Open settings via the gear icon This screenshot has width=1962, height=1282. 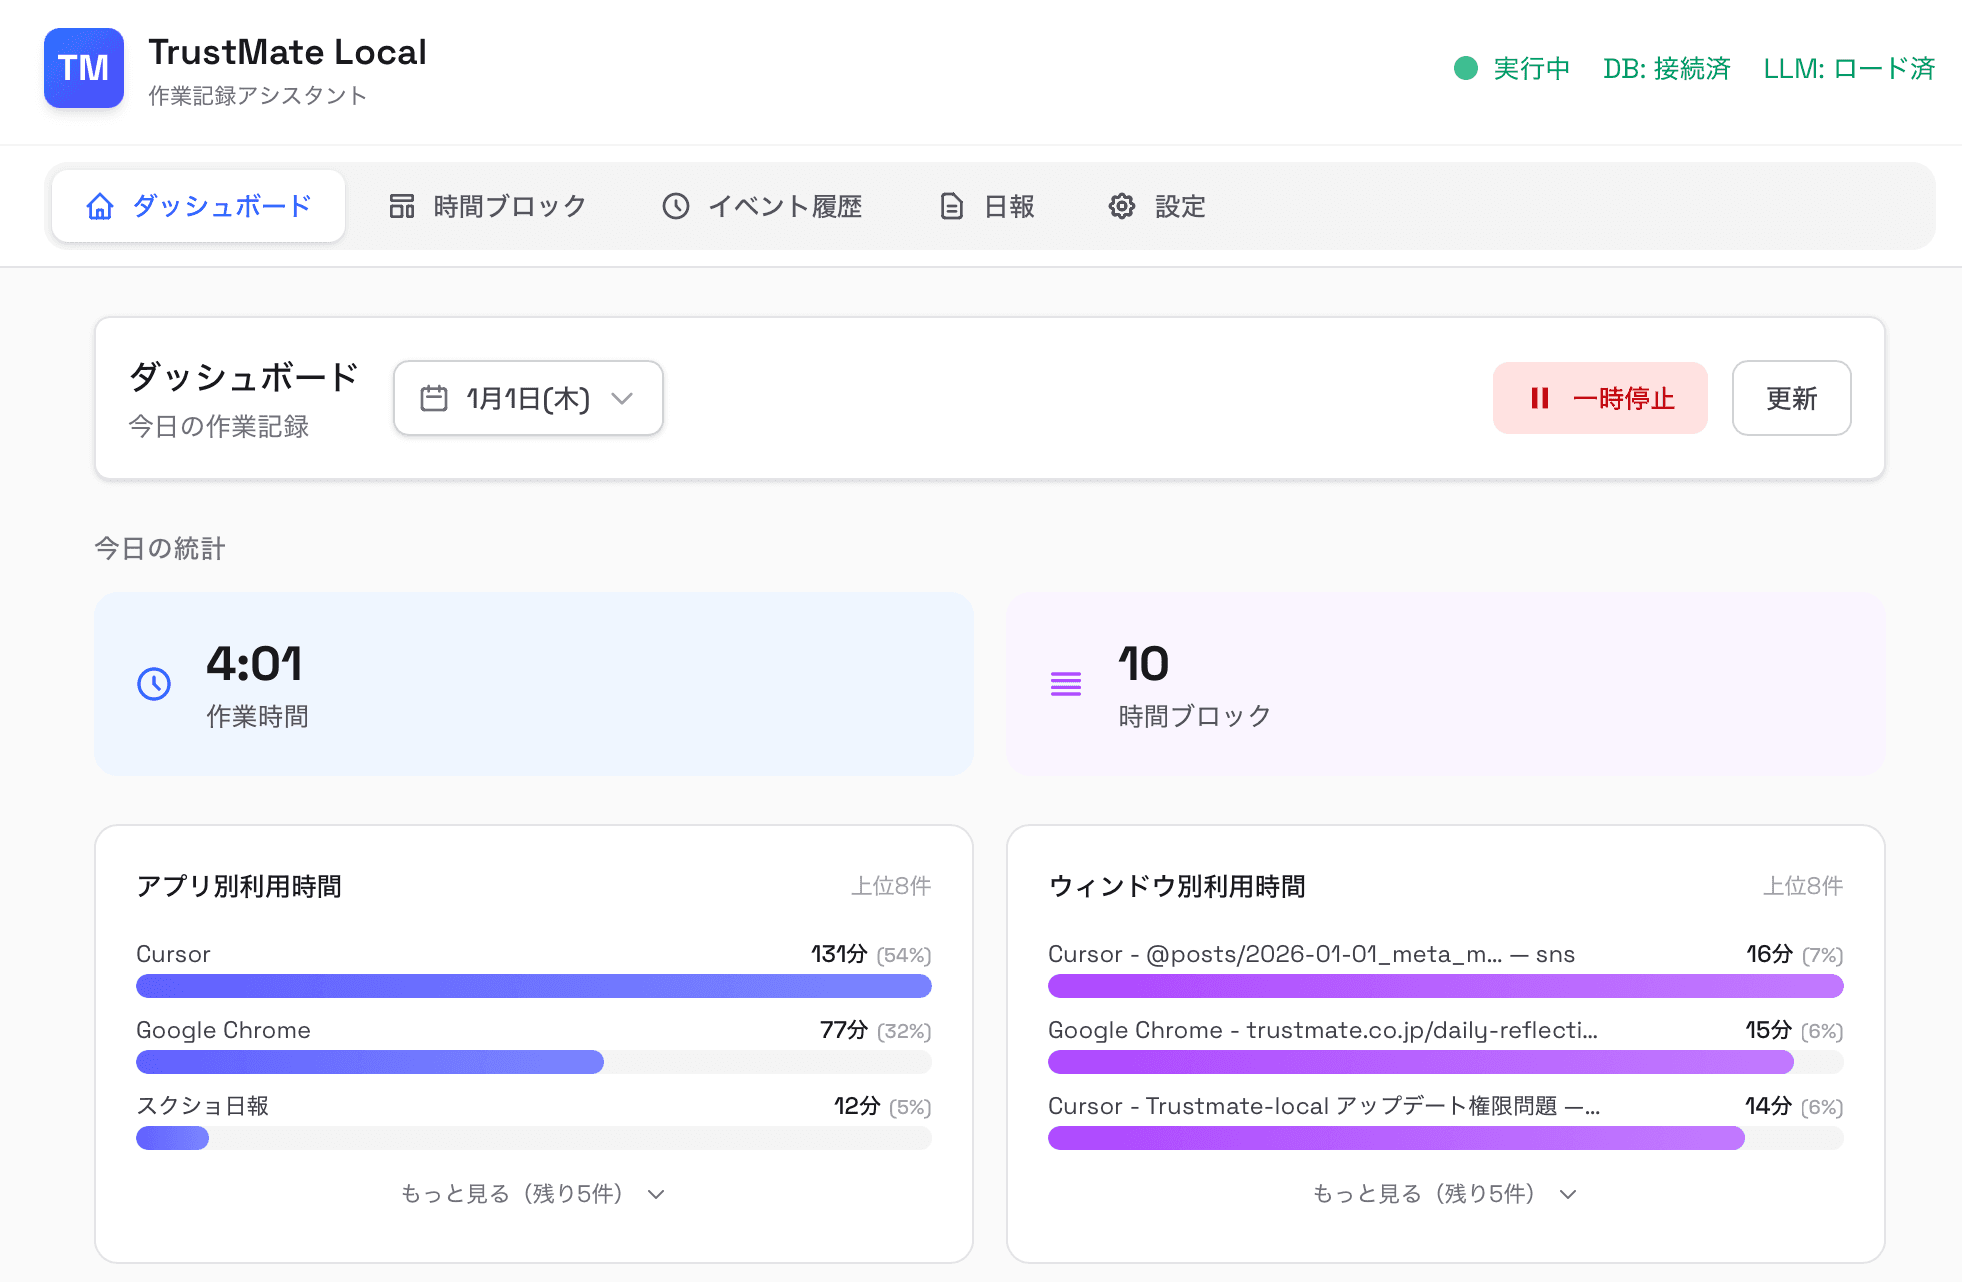pyautogui.click(x=1121, y=205)
